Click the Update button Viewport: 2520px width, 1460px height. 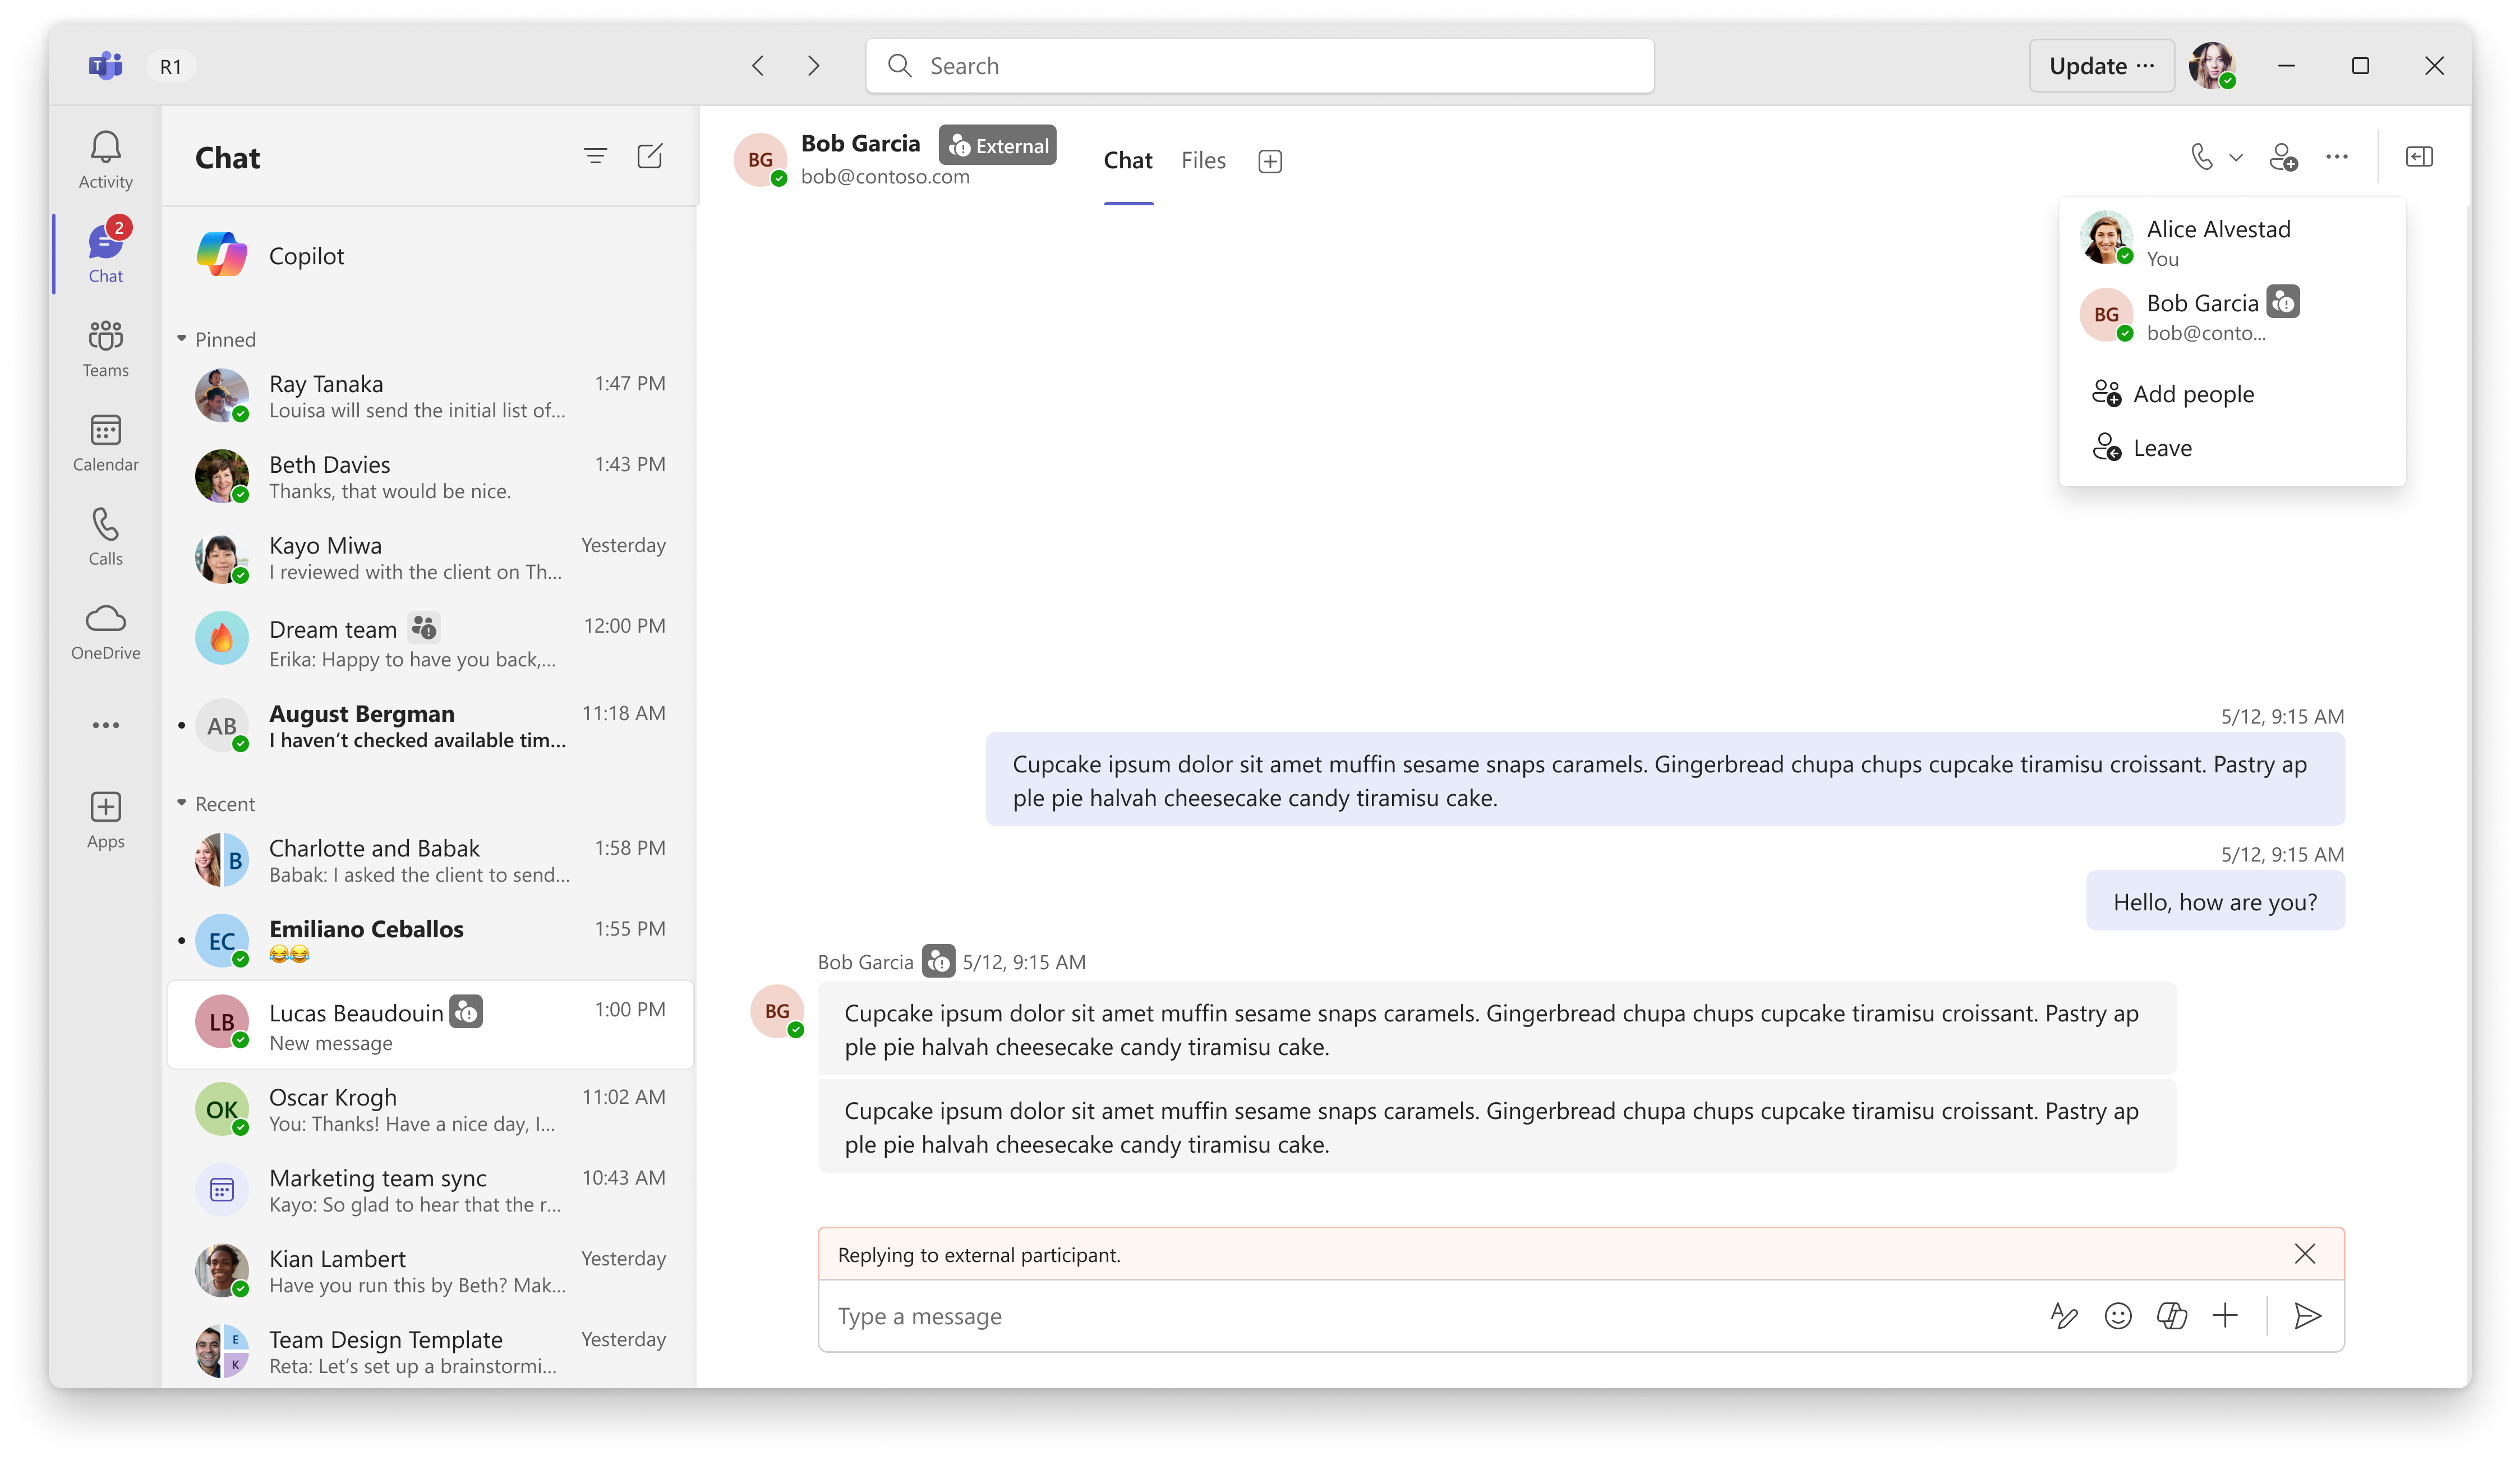[2100, 66]
